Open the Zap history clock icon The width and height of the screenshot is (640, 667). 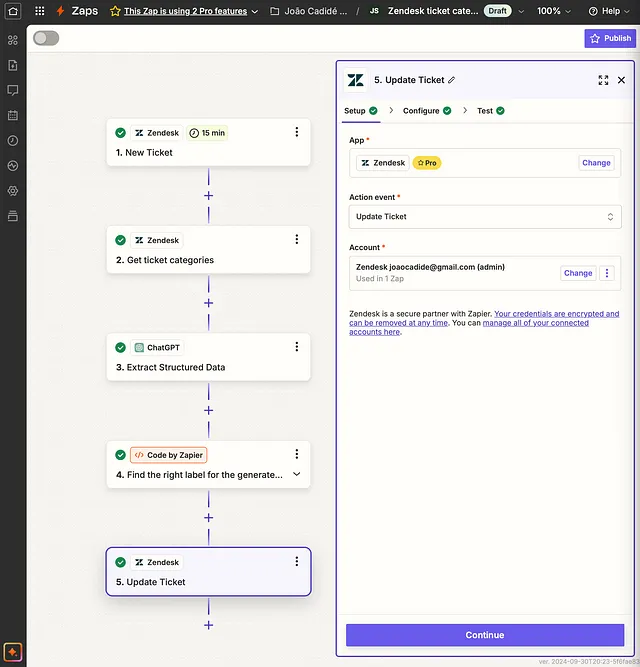pyautogui.click(x=13, y=140)
